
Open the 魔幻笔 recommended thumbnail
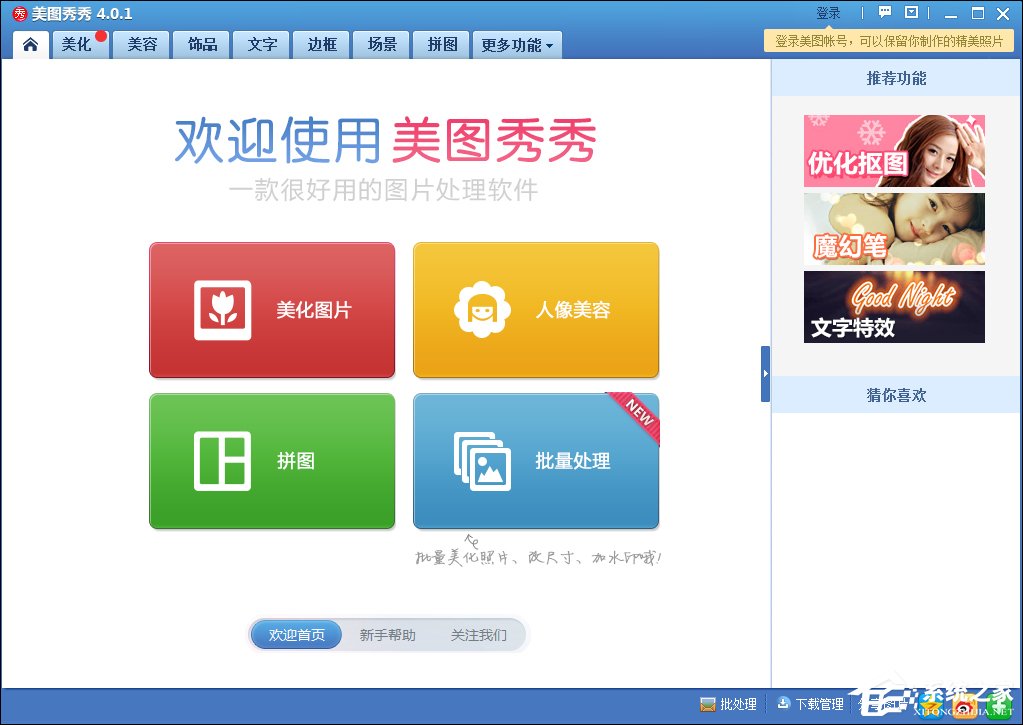point(894,229)
